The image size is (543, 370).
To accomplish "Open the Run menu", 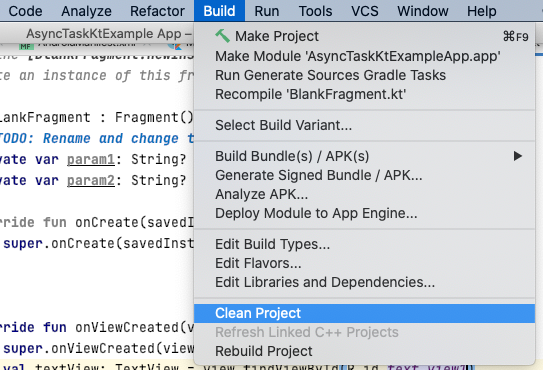I will point(267,11).
